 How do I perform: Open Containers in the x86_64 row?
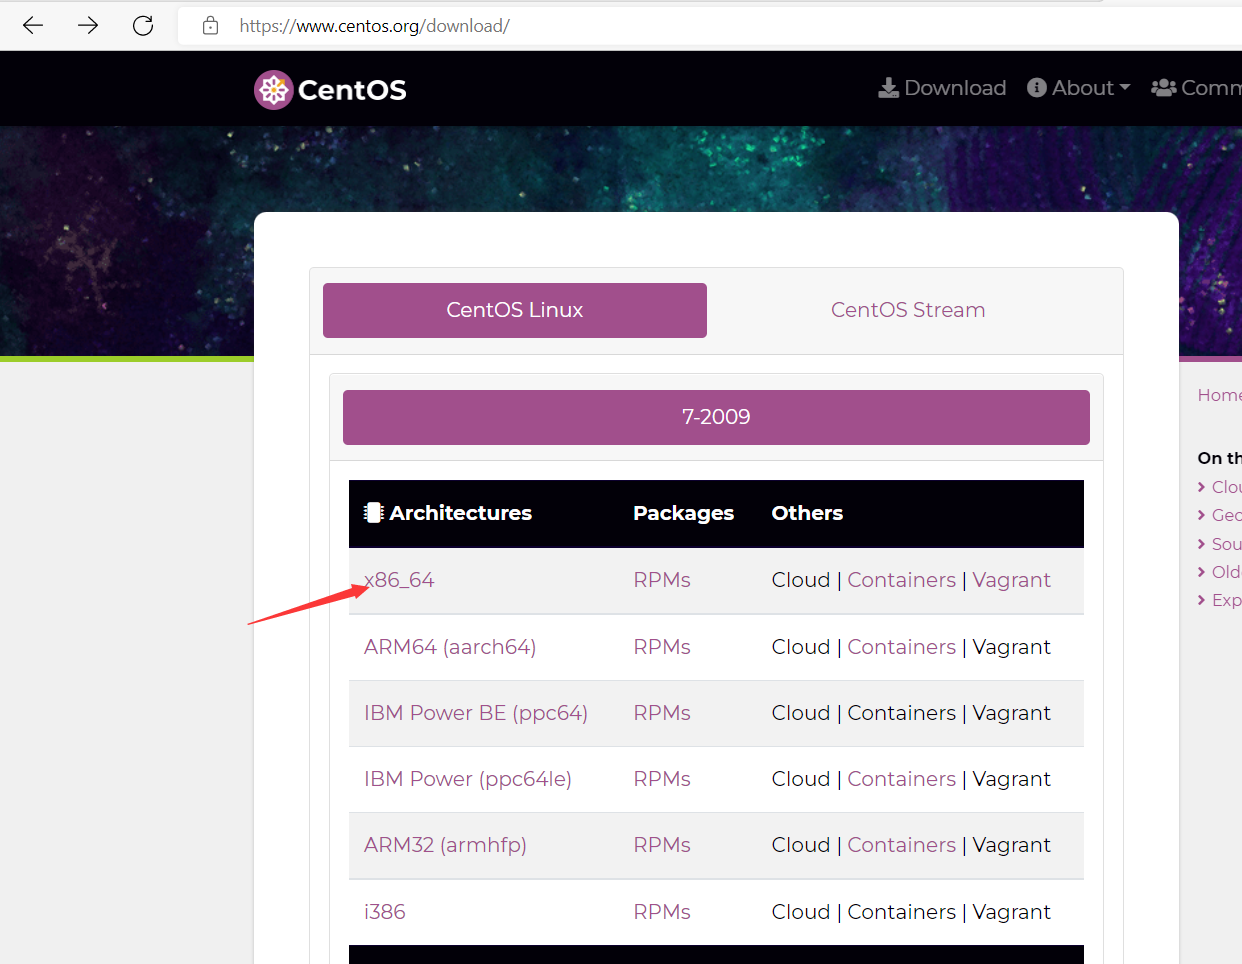pyautogui.click(x=902, y=580)
